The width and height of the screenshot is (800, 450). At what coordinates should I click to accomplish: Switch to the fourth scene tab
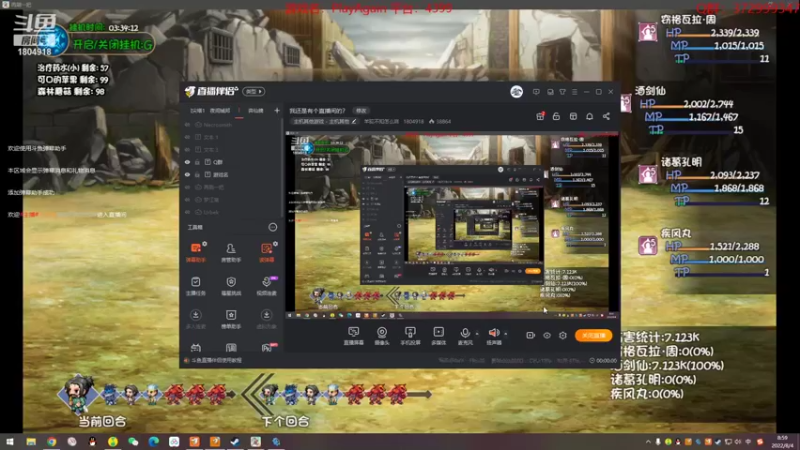256,110
